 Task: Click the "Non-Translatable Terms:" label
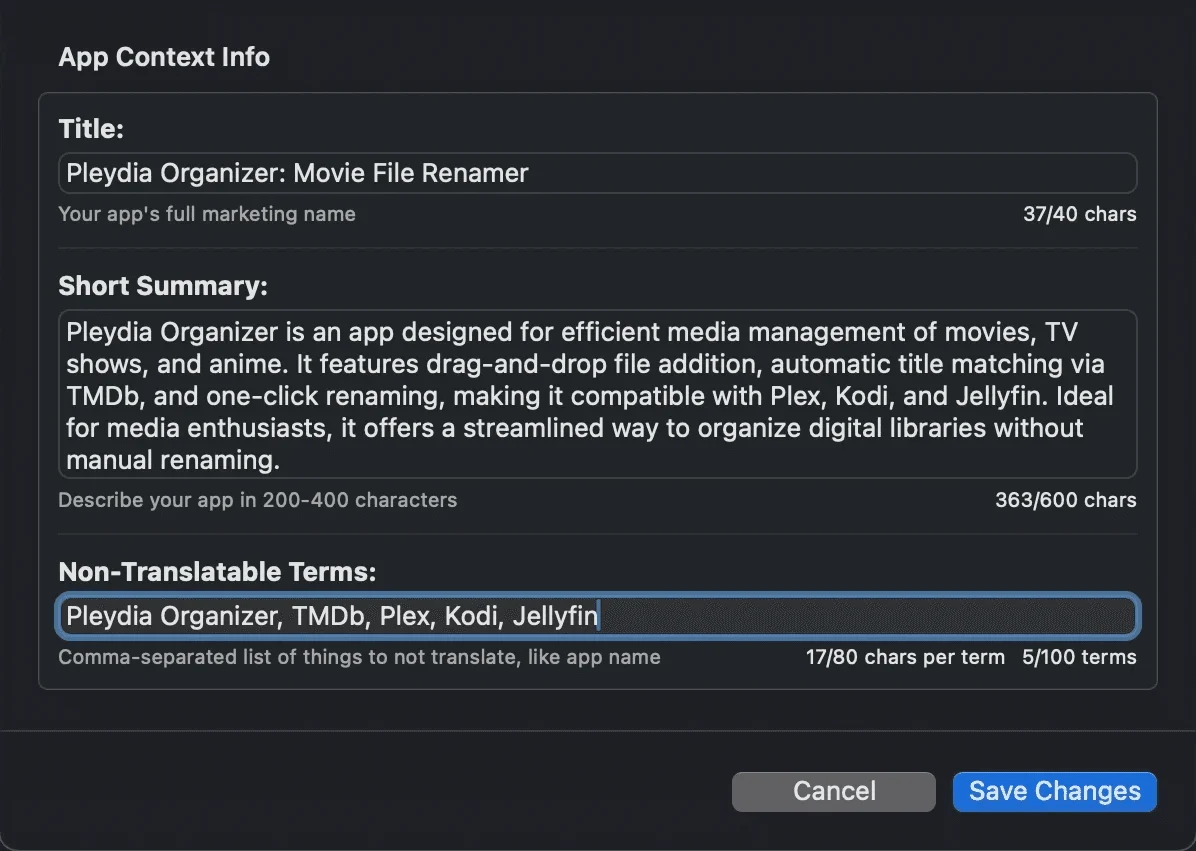pyautogui.click(x=217, y=571)
